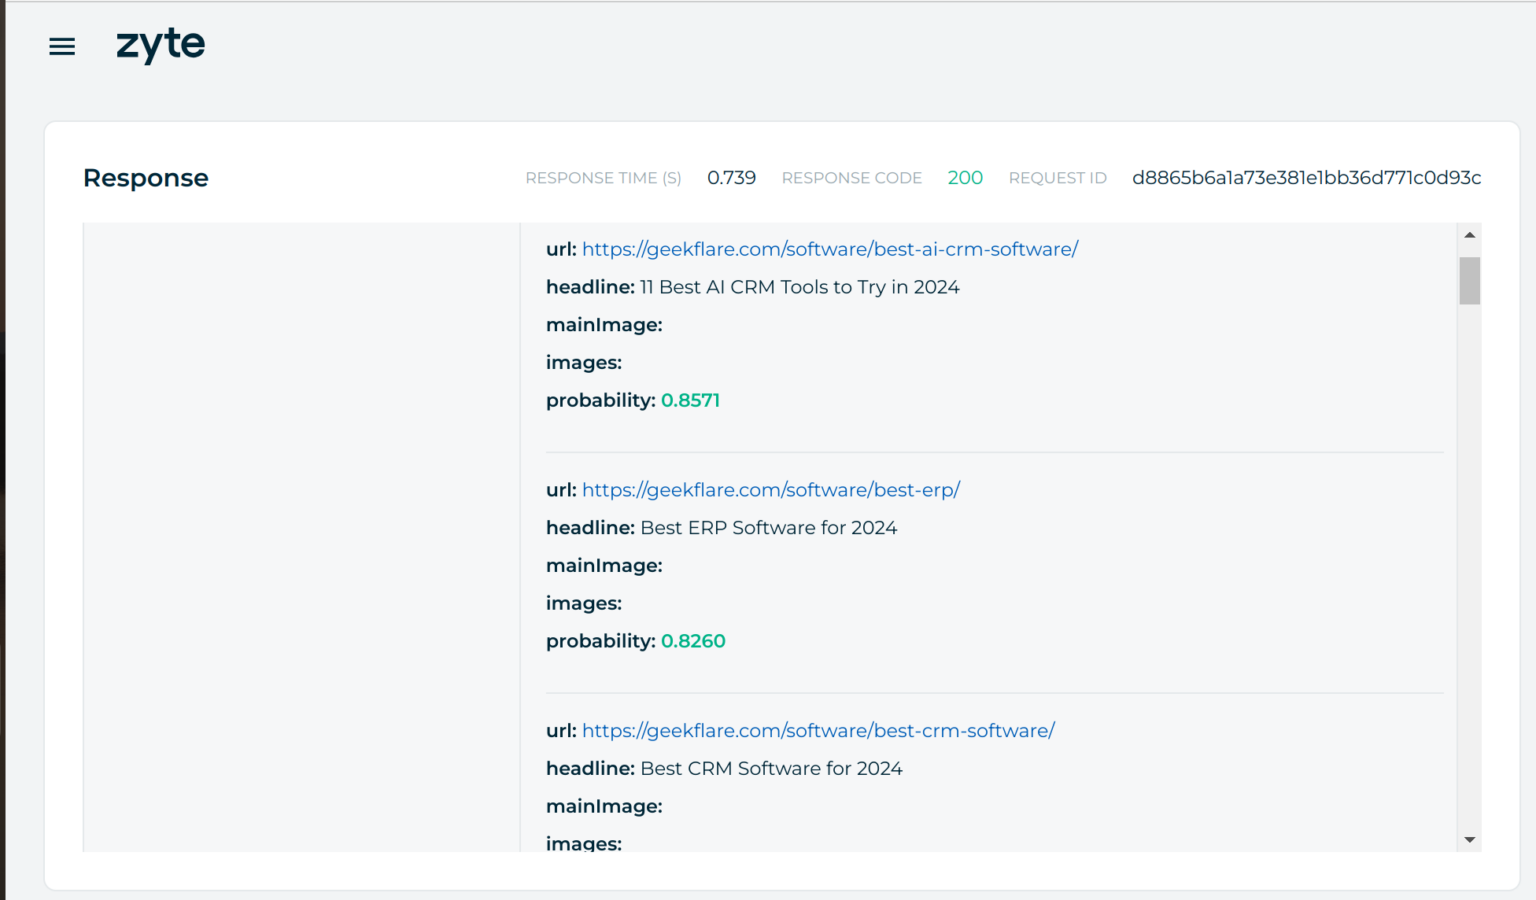1536x900 pixels.
Task: Select the request ID value
Action: 1306,178
